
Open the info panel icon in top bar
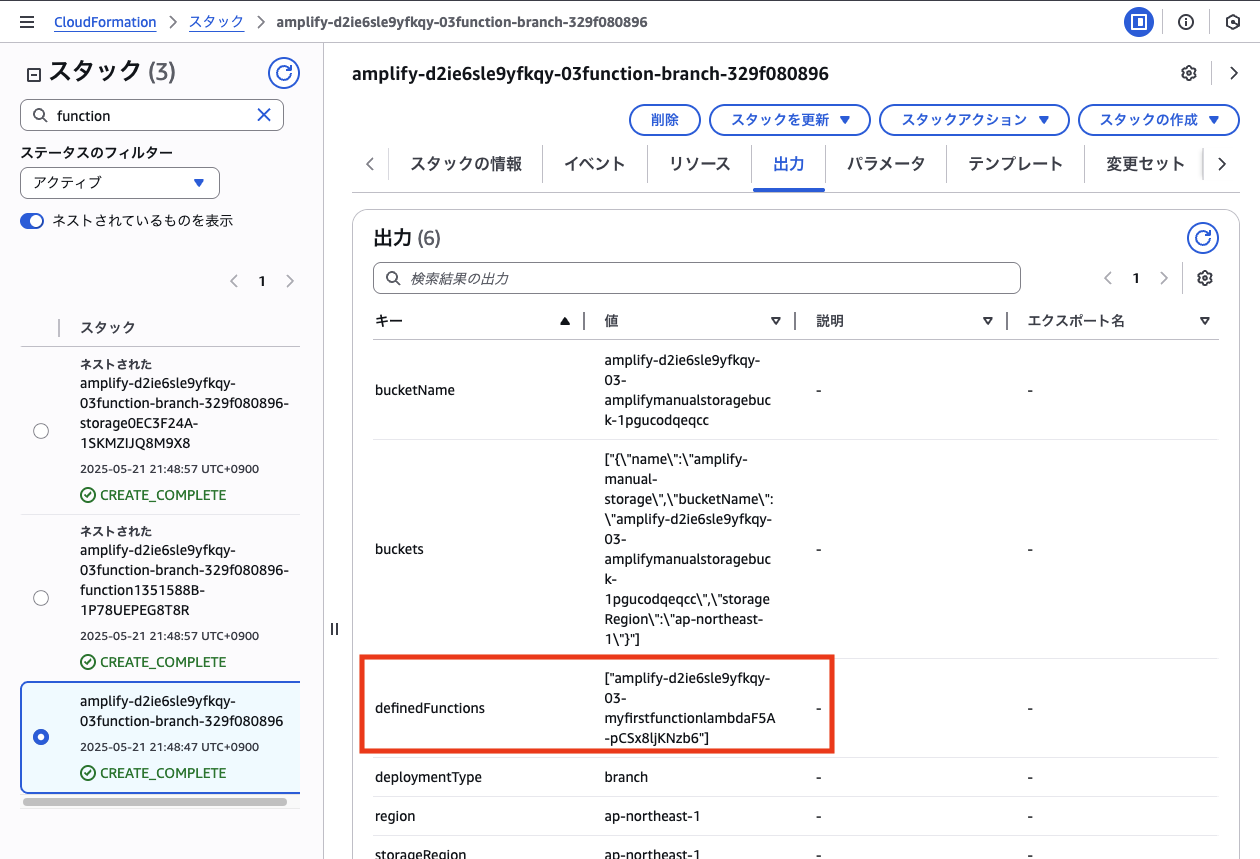coord(1186,21)
